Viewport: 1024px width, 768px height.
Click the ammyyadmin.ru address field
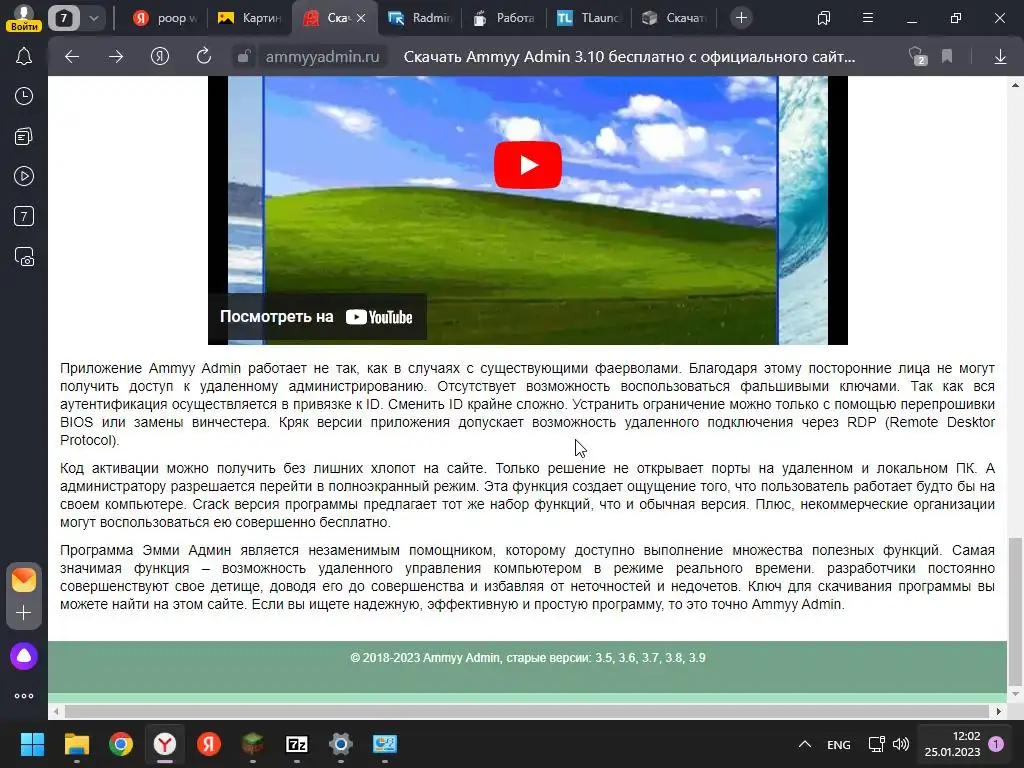pos(322,57)
